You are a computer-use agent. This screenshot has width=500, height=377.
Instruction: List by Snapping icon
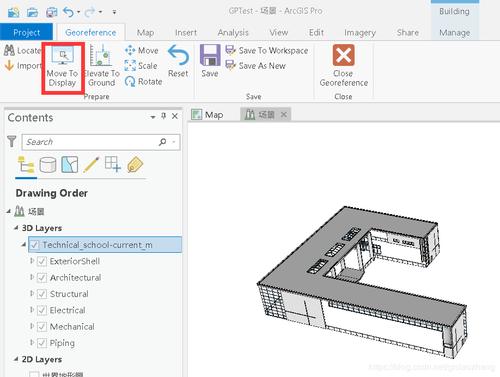point(113,164)
